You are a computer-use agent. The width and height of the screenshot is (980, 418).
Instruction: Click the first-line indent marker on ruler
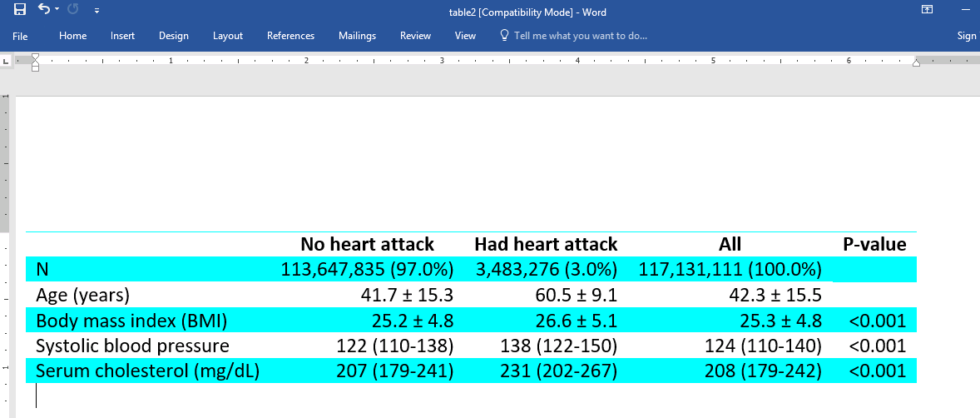(35, 57)
